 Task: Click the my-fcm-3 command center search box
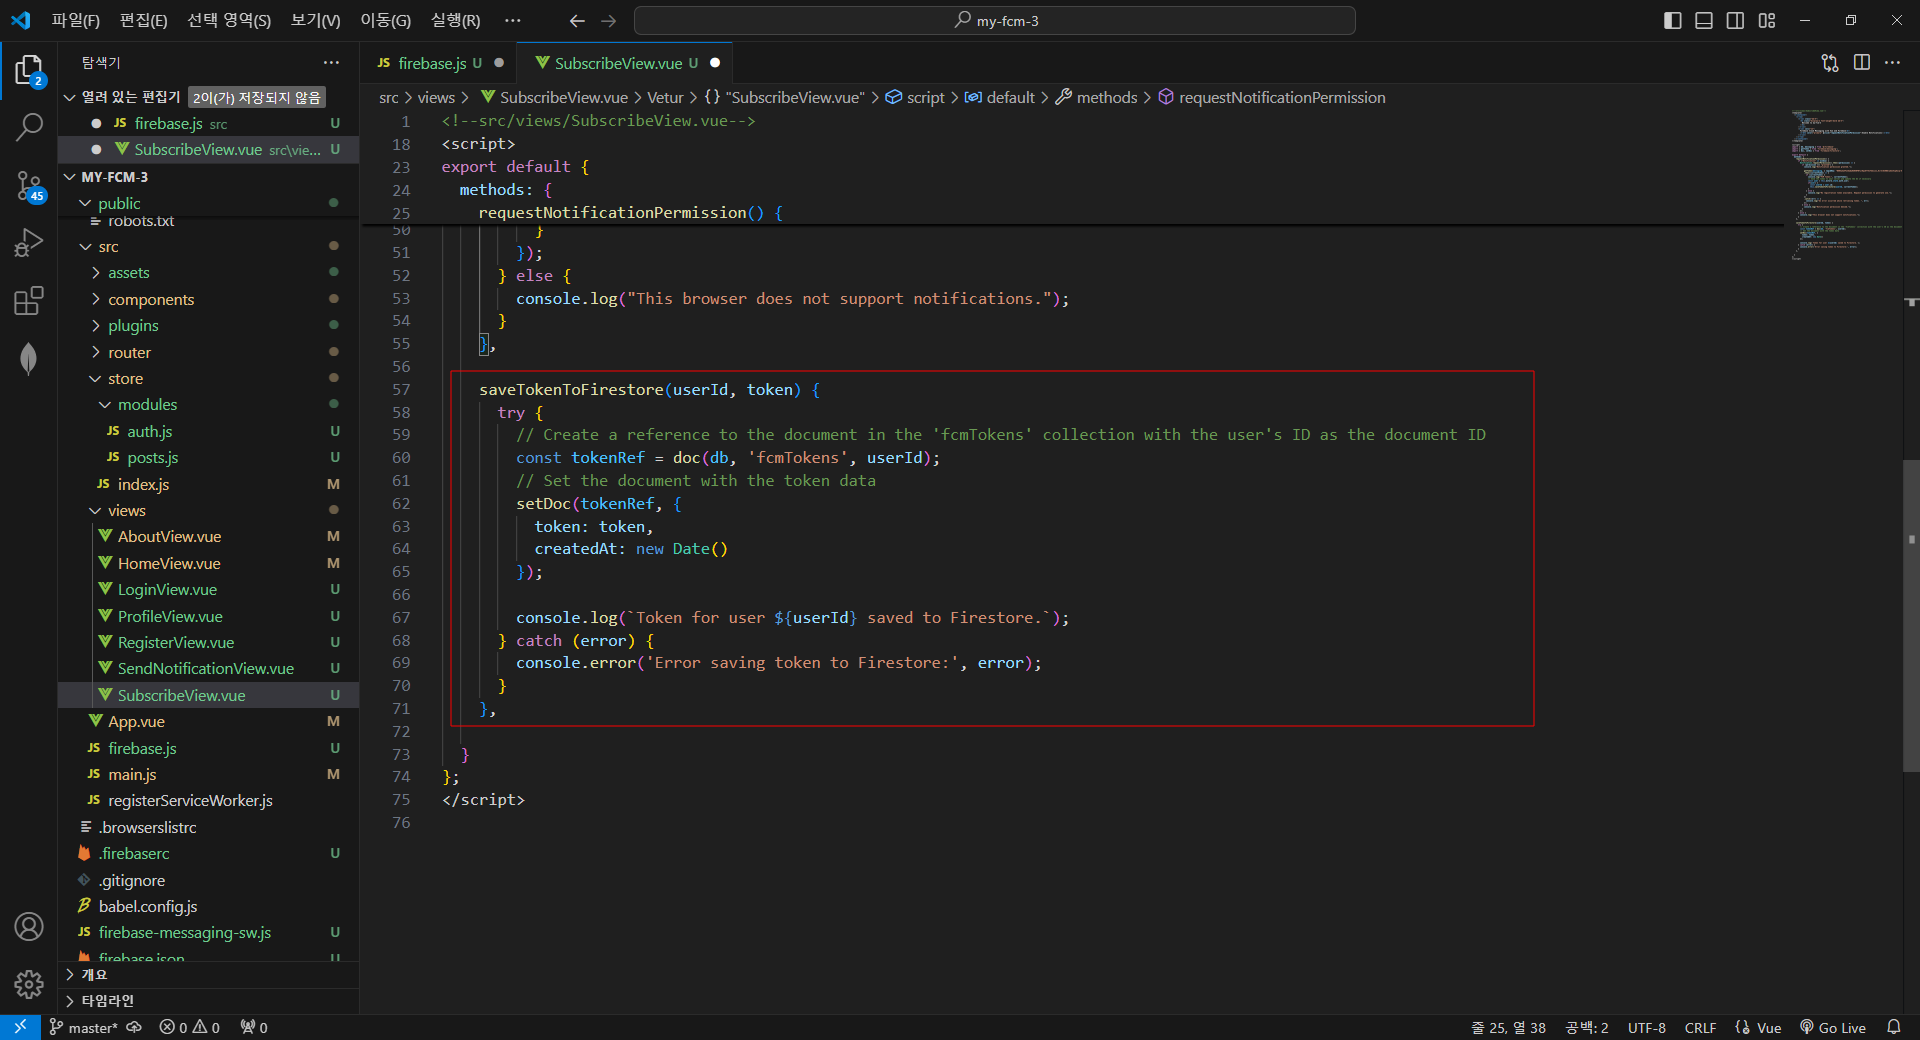click(995, 20)
